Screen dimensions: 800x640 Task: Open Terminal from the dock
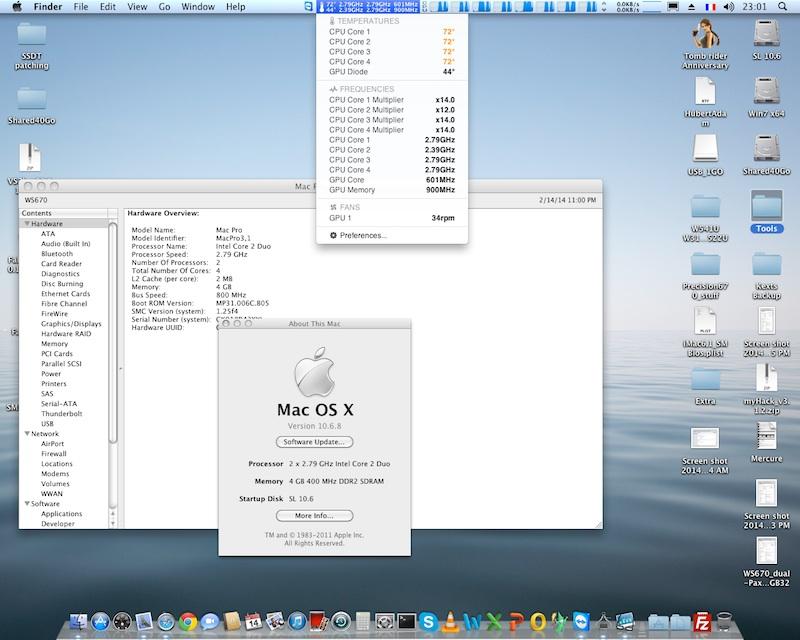[x=407, y=622]
